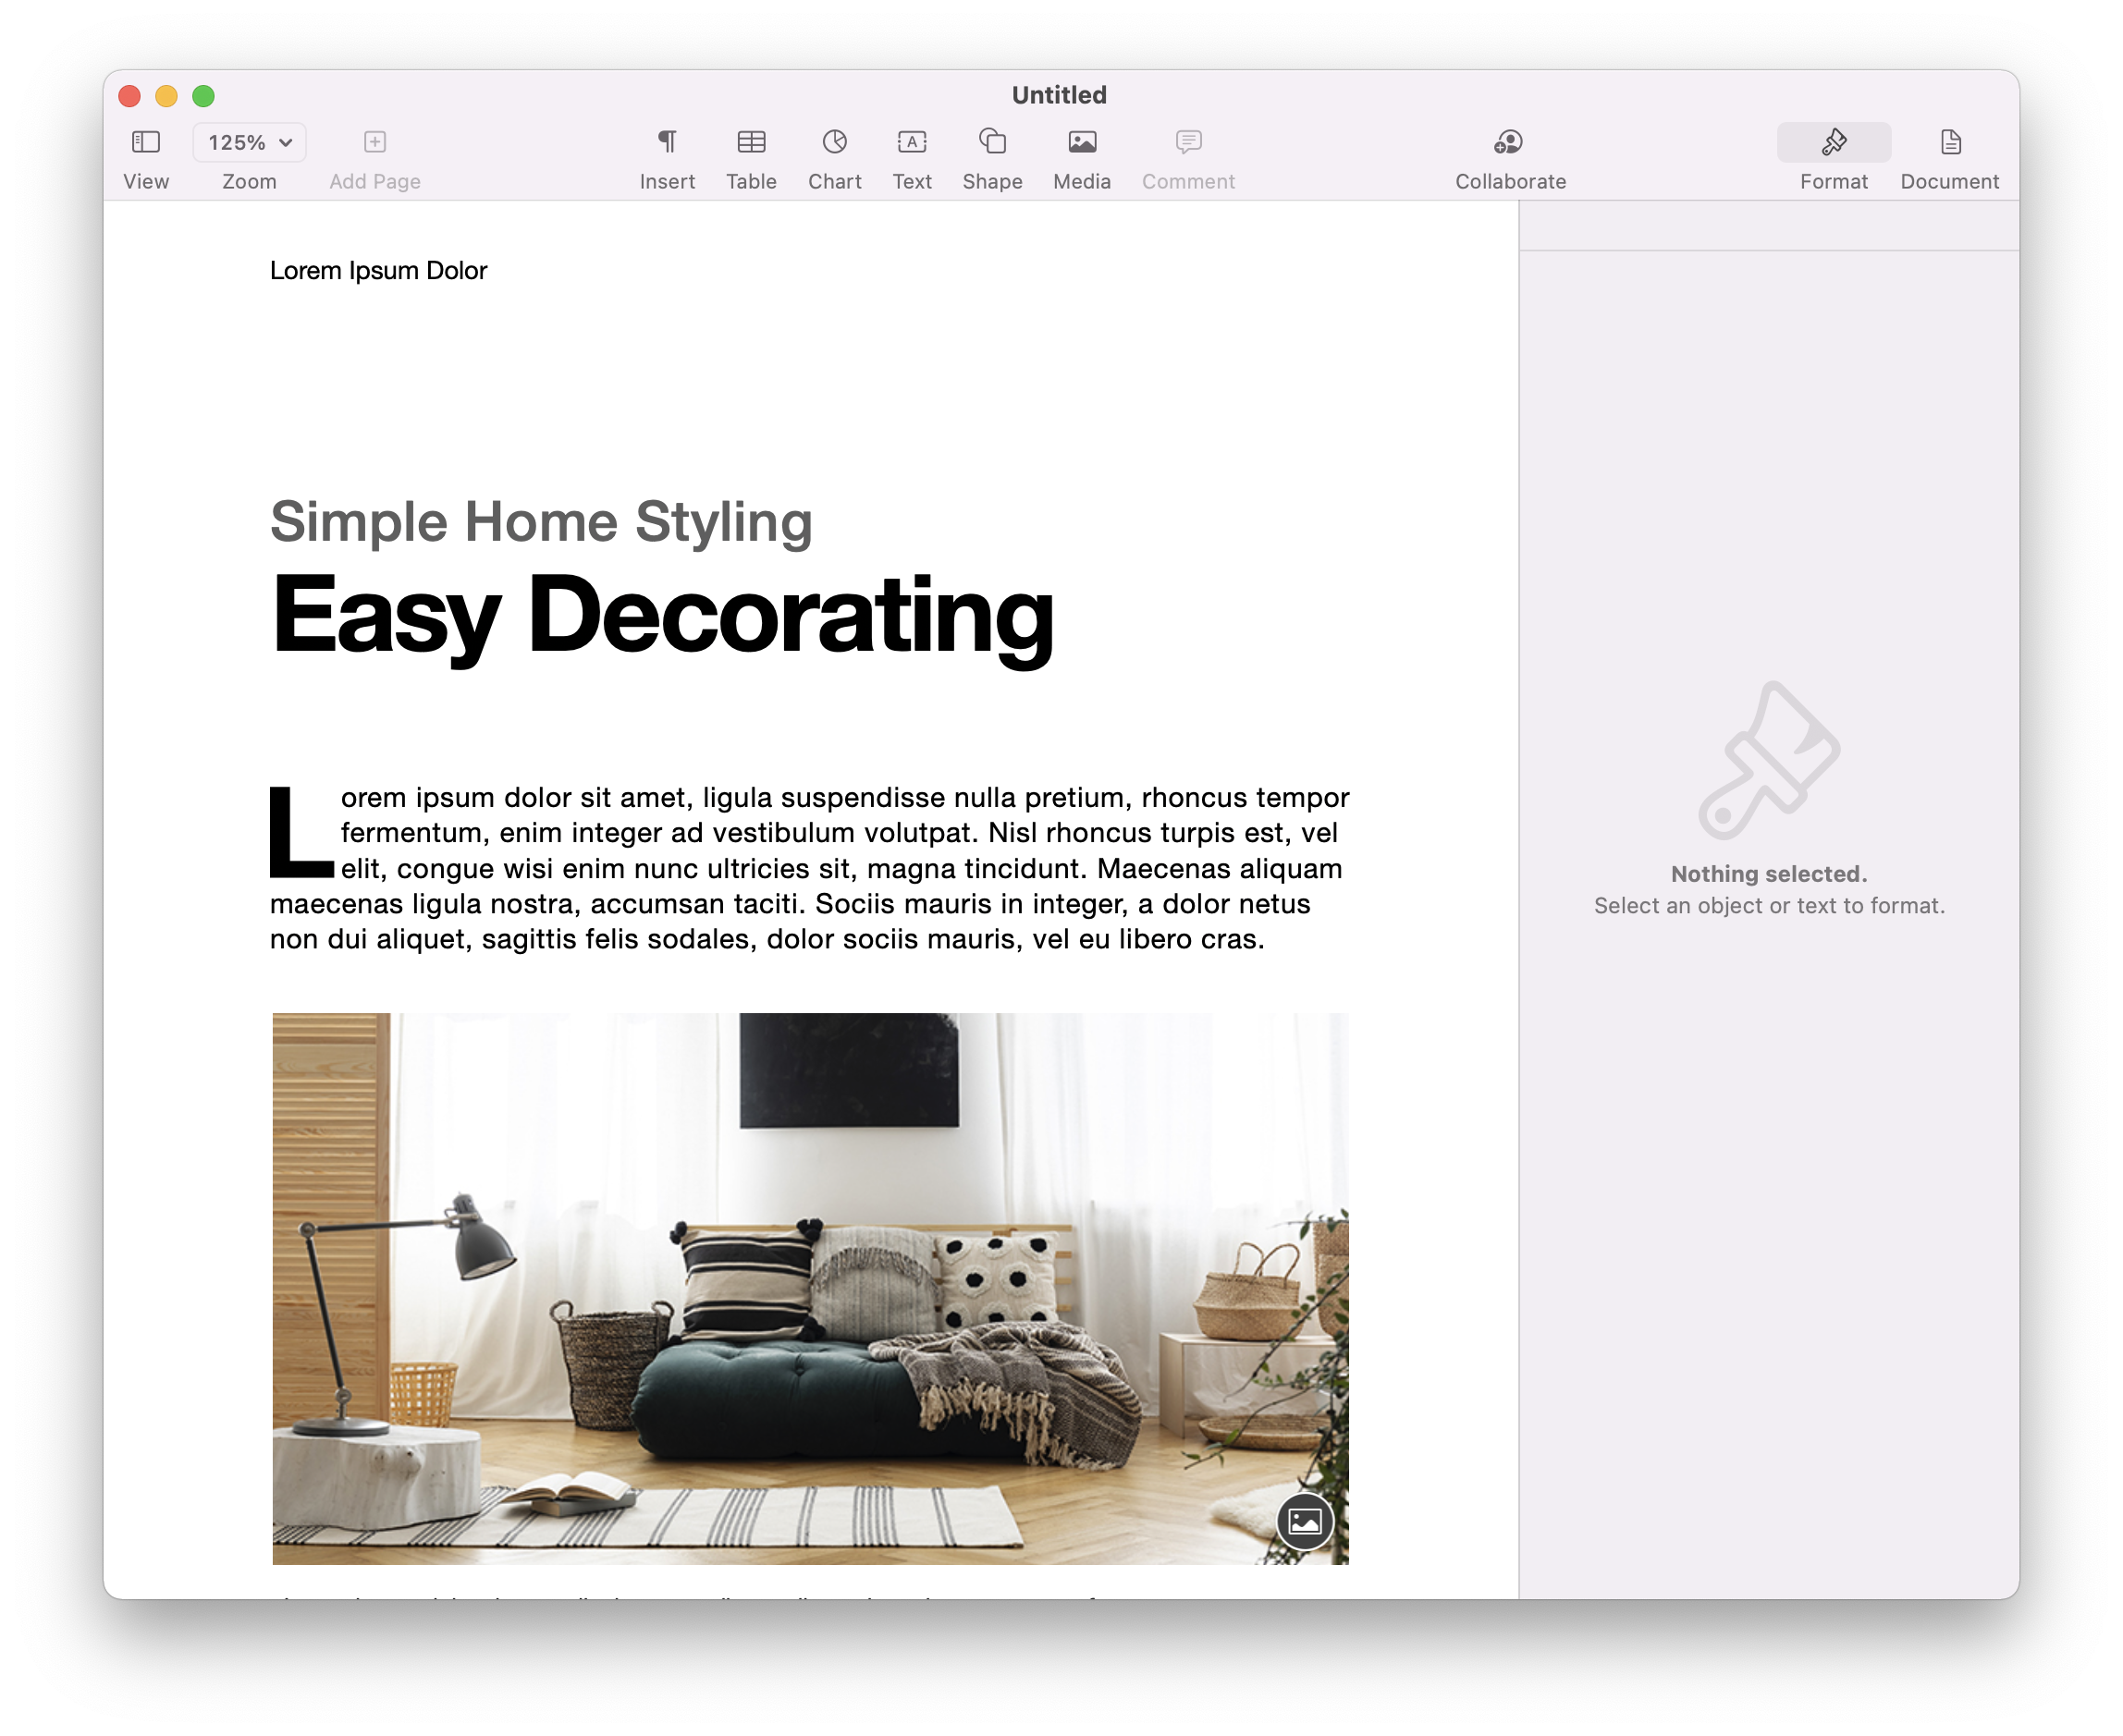Open the Collaborate options
The width and height of the screenshot is (2123, 1736).
point(1509,142)
